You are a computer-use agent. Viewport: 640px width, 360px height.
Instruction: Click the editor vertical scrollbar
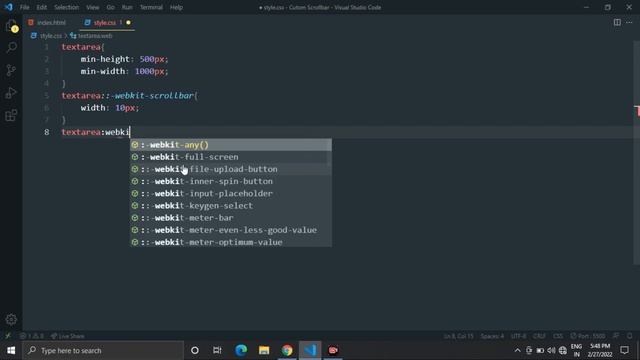click(x=637, y=153)
